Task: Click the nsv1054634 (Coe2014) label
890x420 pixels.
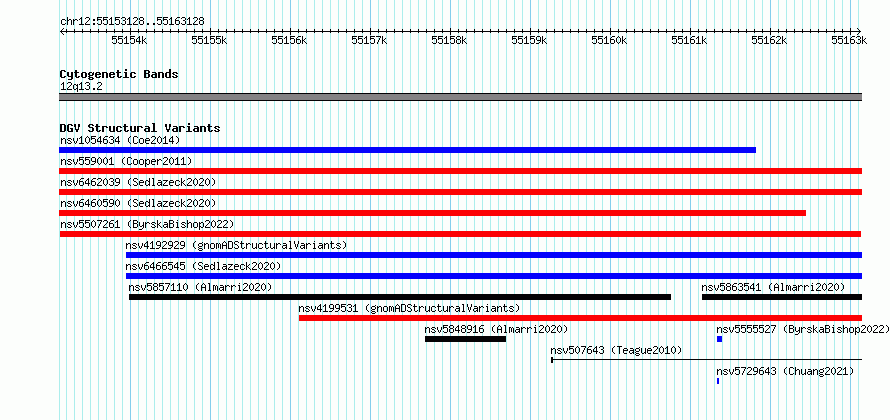Action: 120,140
